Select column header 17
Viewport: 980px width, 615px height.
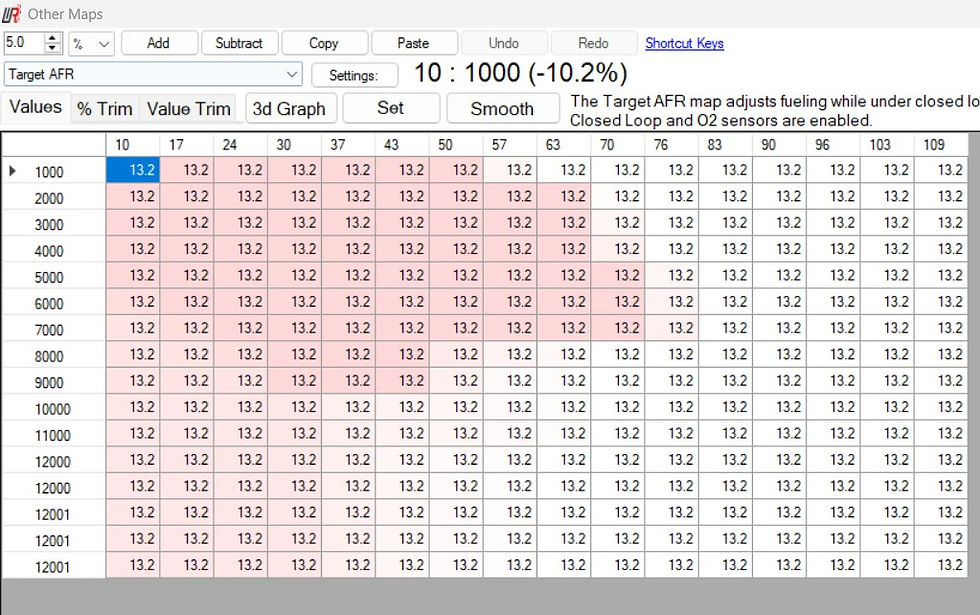[x=186, y=145]
